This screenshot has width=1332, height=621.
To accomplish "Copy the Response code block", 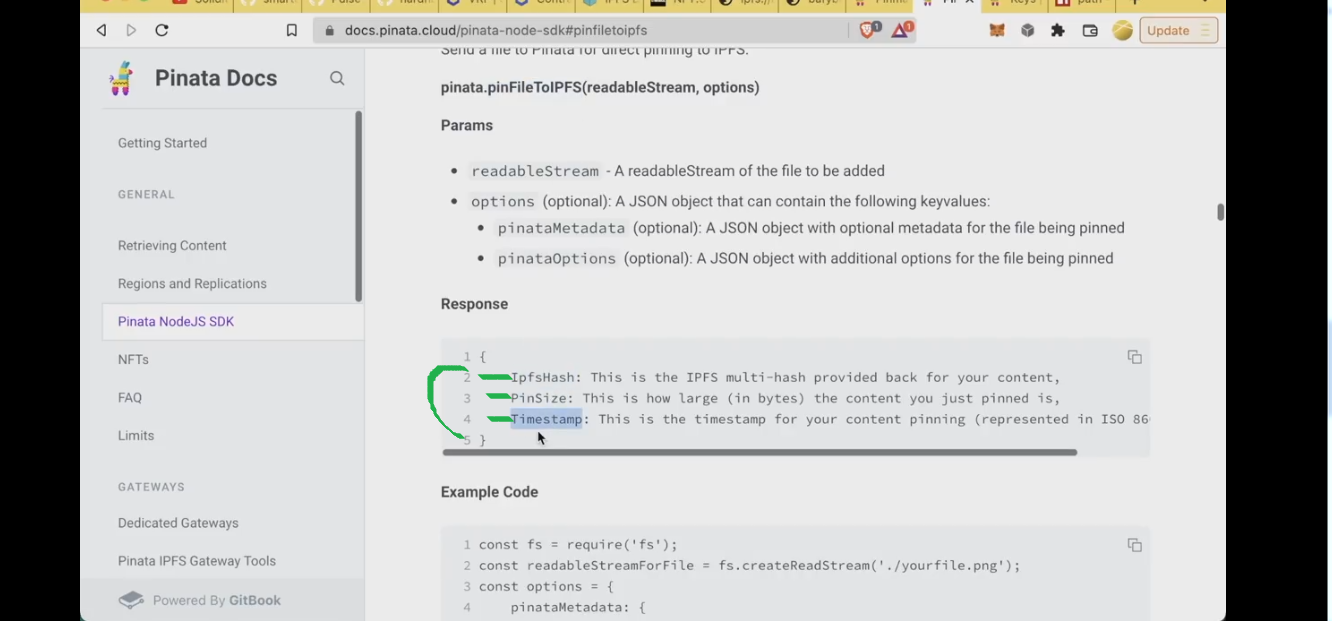I will click(x=1134, y=357).
